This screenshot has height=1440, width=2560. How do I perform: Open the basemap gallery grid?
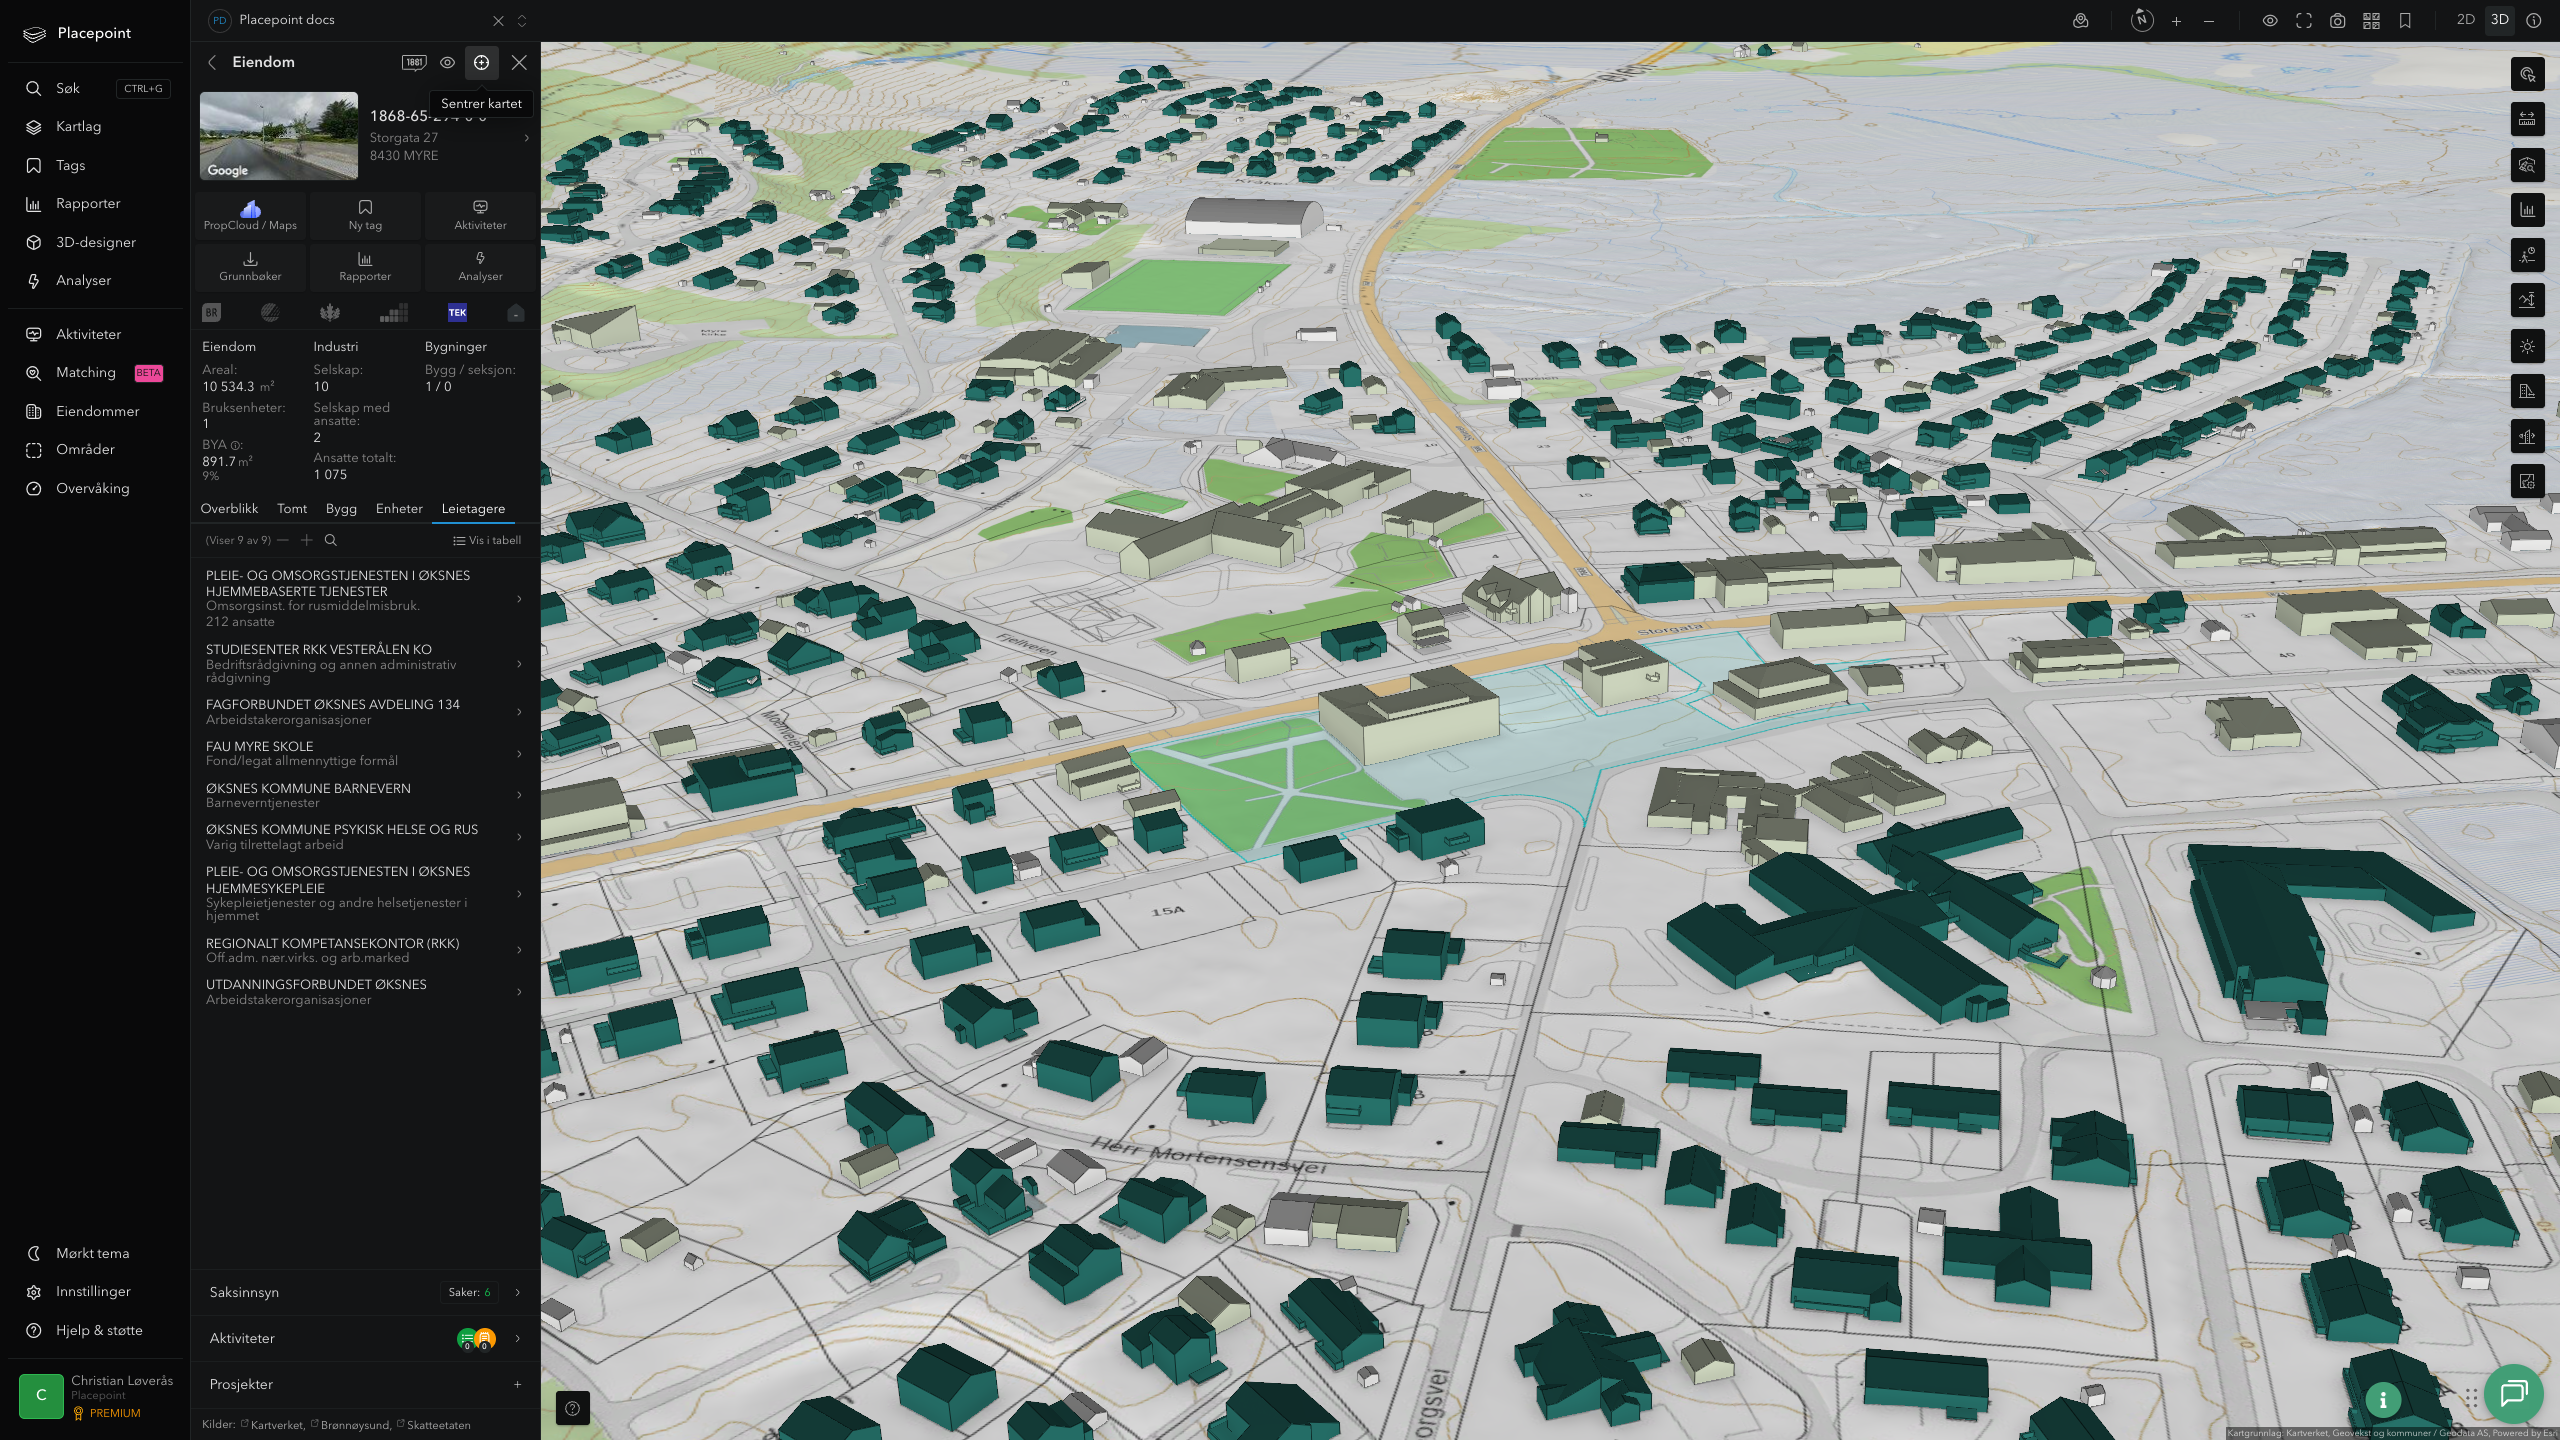2371,21
